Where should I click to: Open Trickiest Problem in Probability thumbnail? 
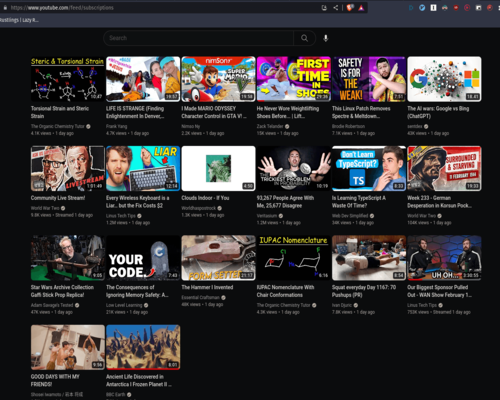[294, 168]
